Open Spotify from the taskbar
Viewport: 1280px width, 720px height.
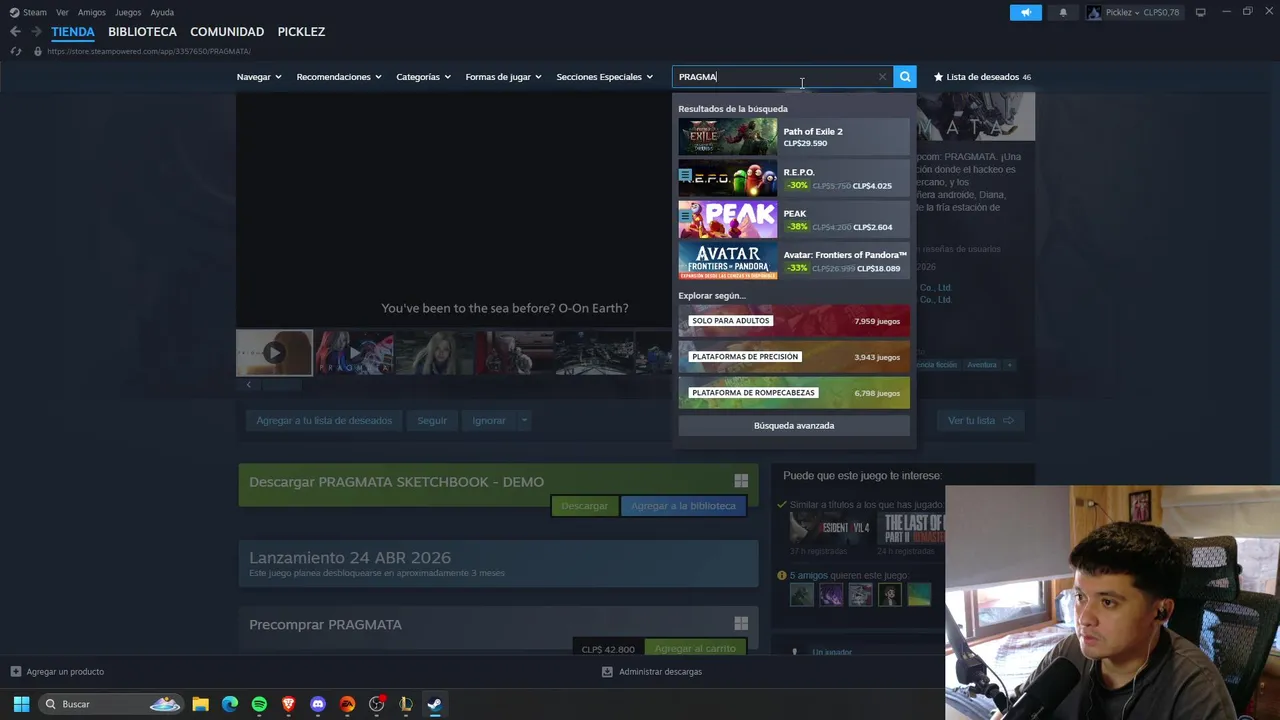[259, 704]
